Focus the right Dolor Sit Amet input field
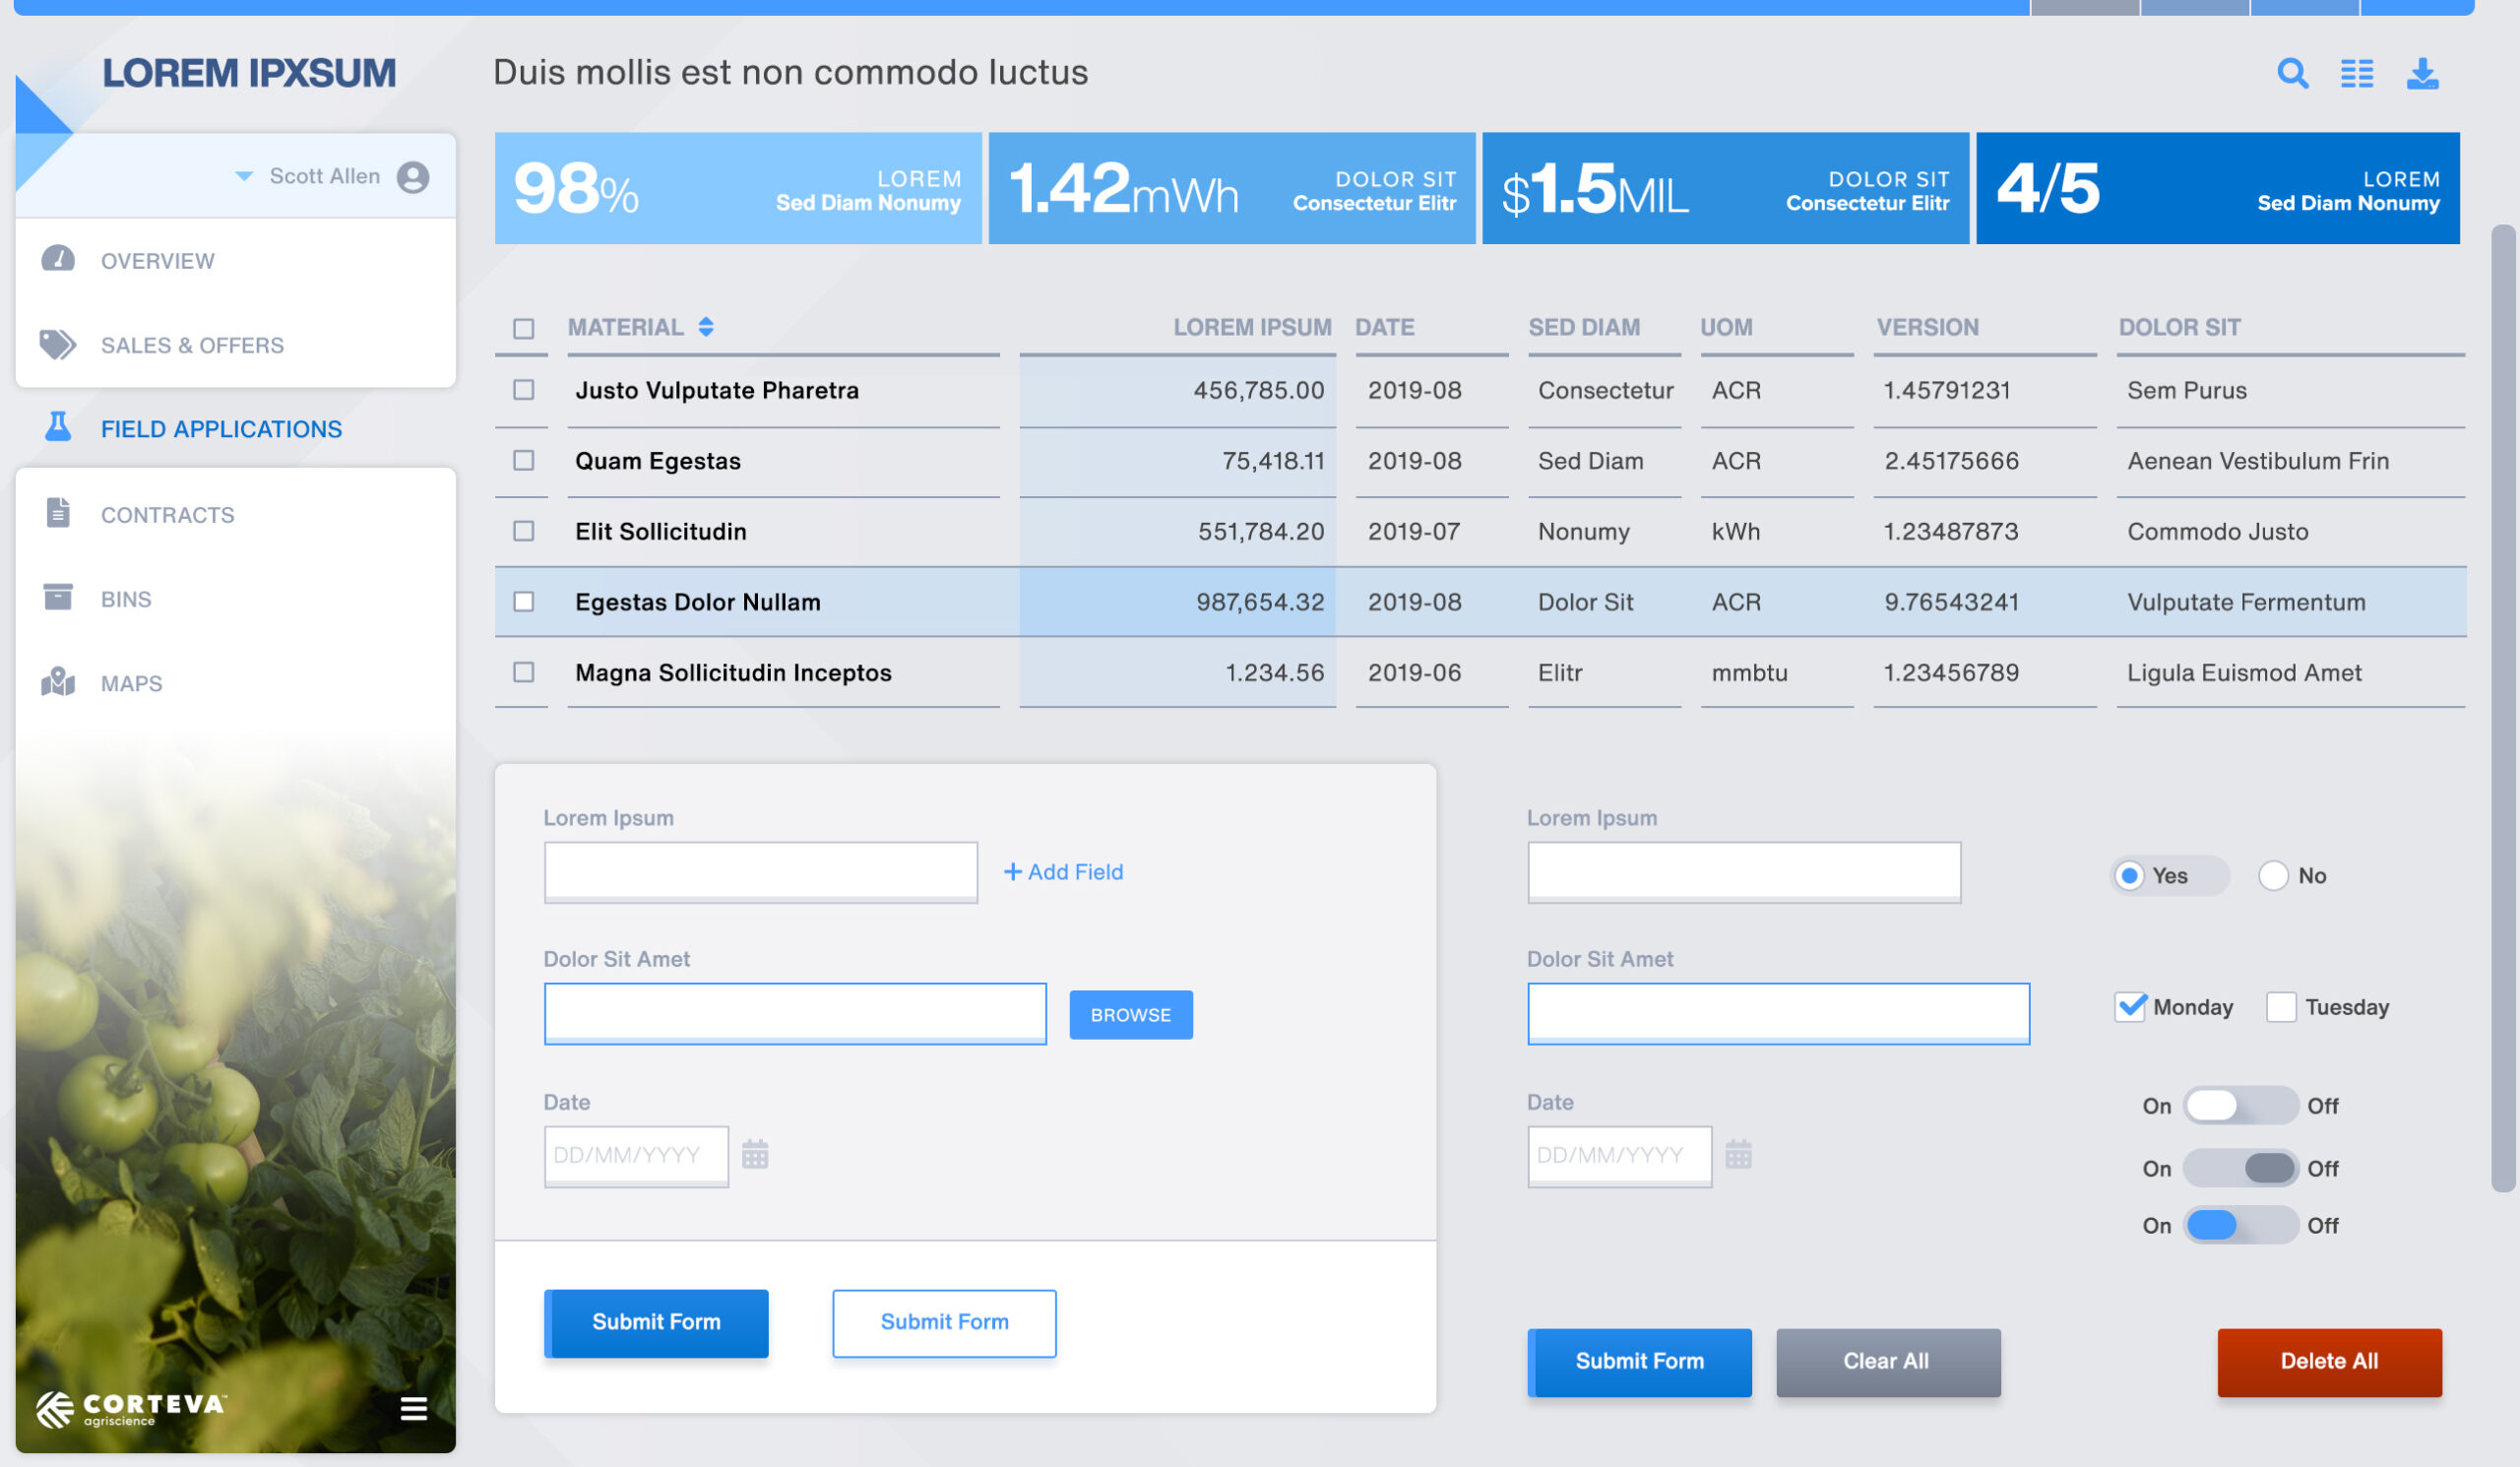 (1778, 1014)
